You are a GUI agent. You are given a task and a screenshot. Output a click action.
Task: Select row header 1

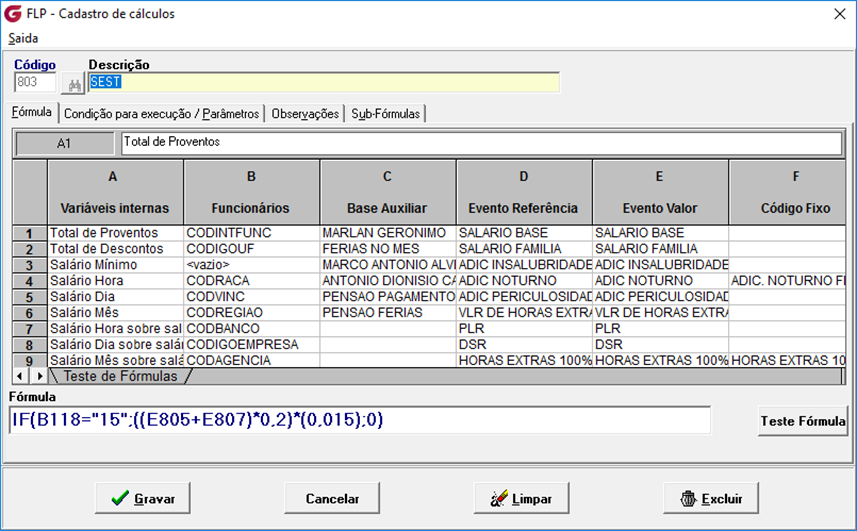pos(30,233)
